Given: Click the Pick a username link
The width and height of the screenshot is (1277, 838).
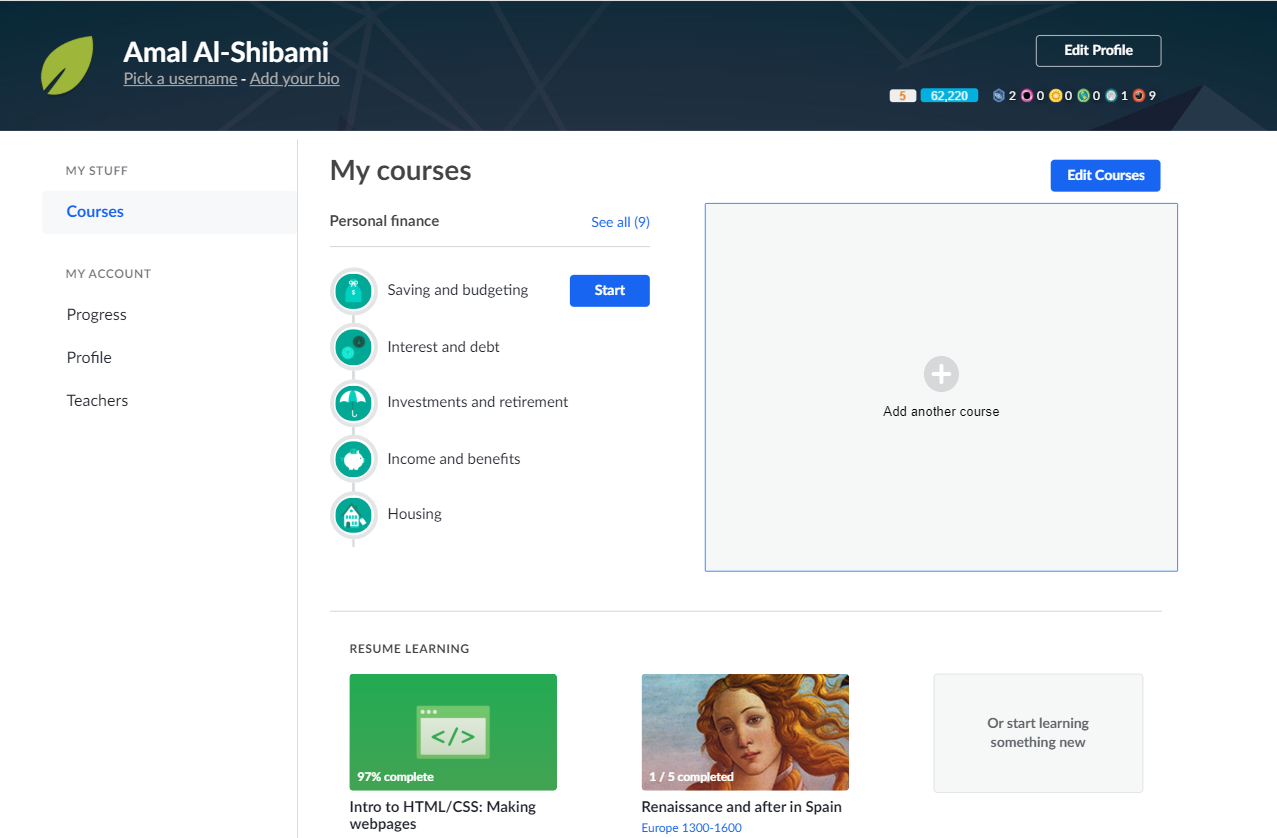Looking at the screenshot, I should (x=180, y=79).
